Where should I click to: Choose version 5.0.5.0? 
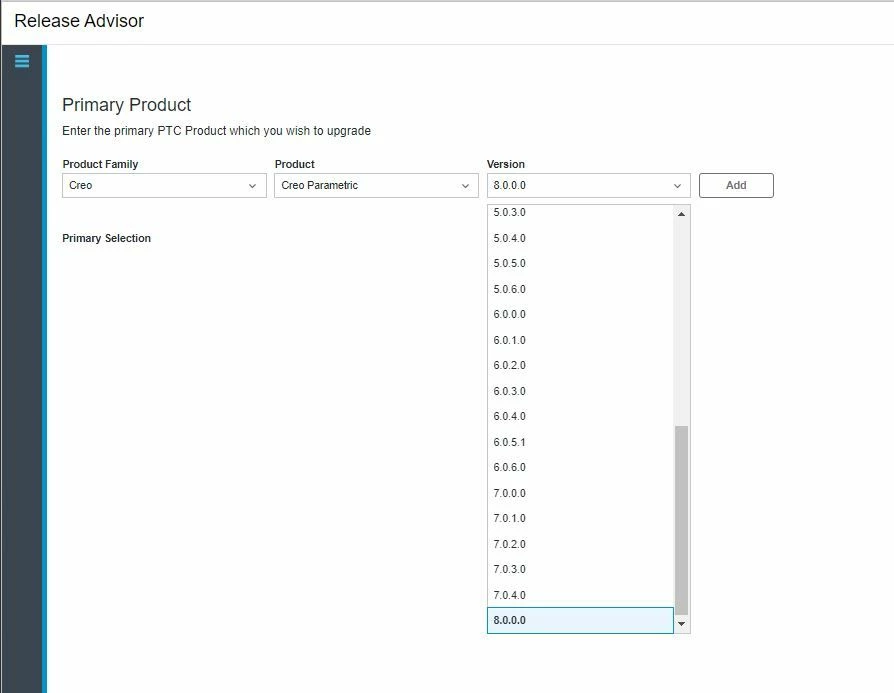[580, 264]
